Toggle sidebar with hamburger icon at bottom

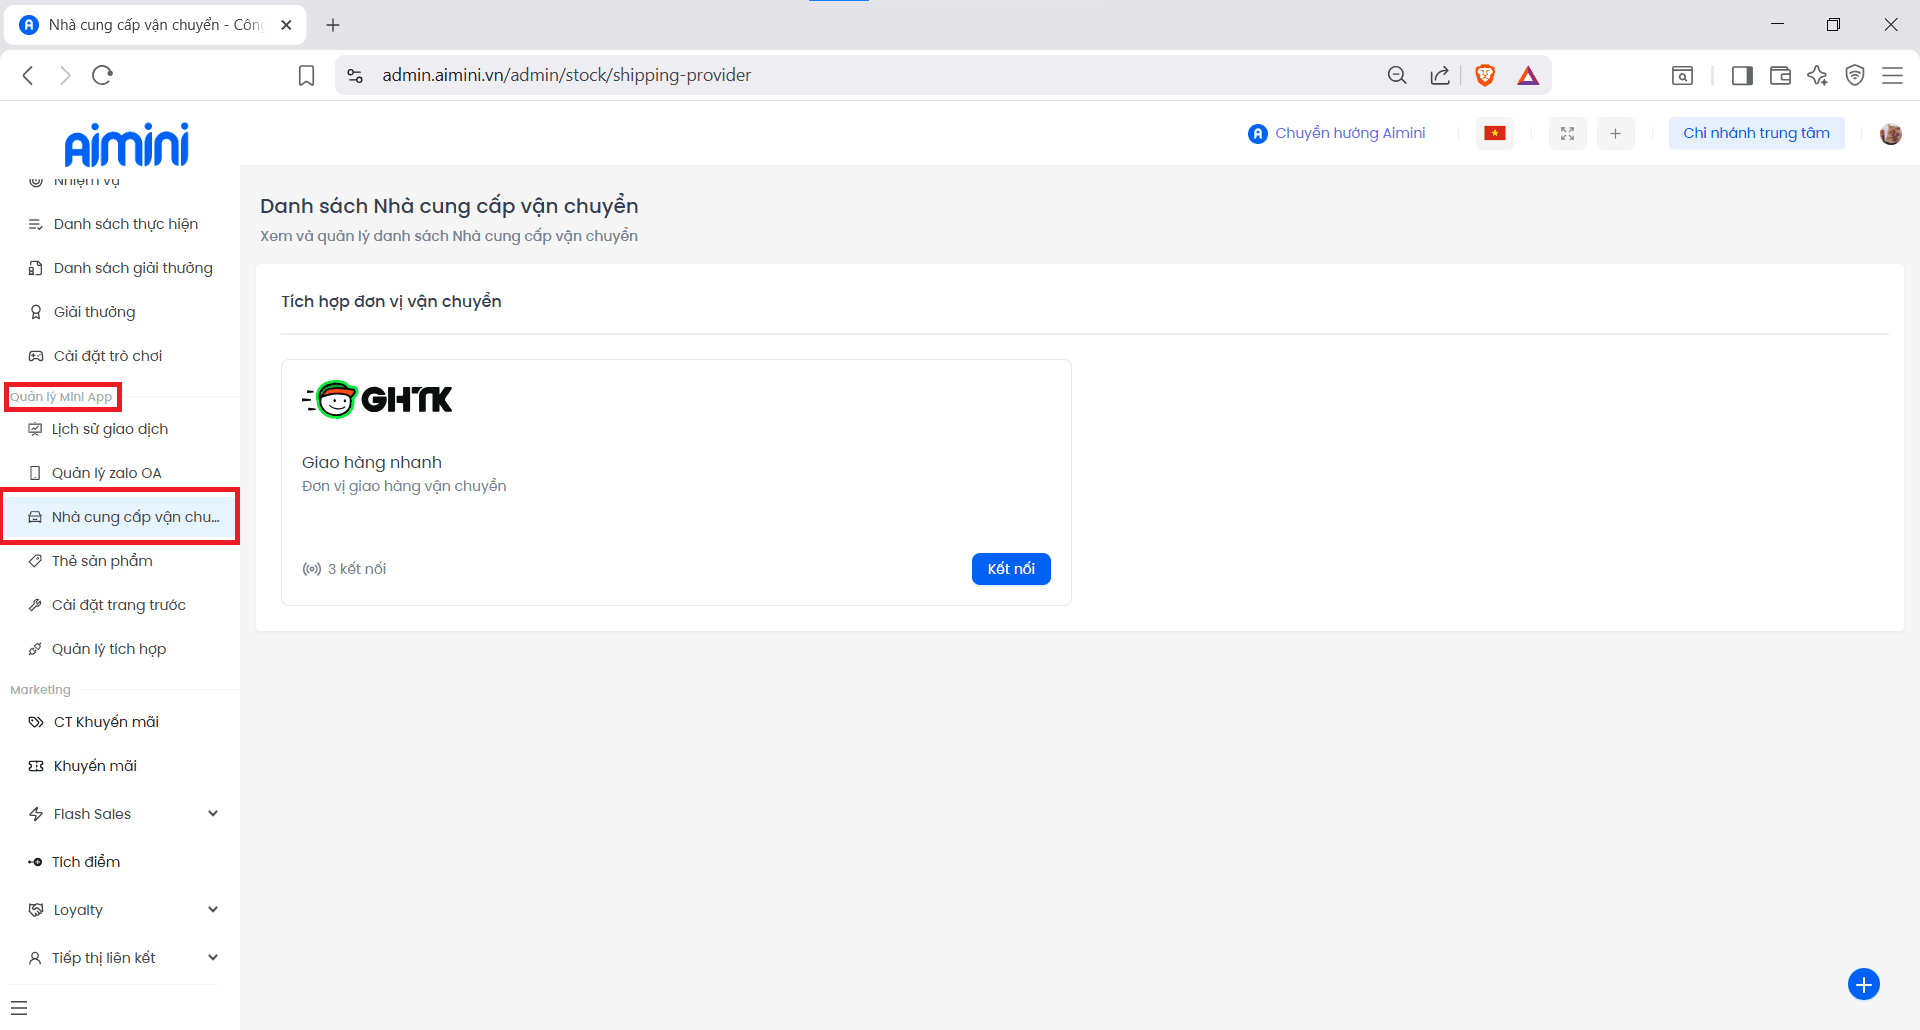coord(19,1008)
